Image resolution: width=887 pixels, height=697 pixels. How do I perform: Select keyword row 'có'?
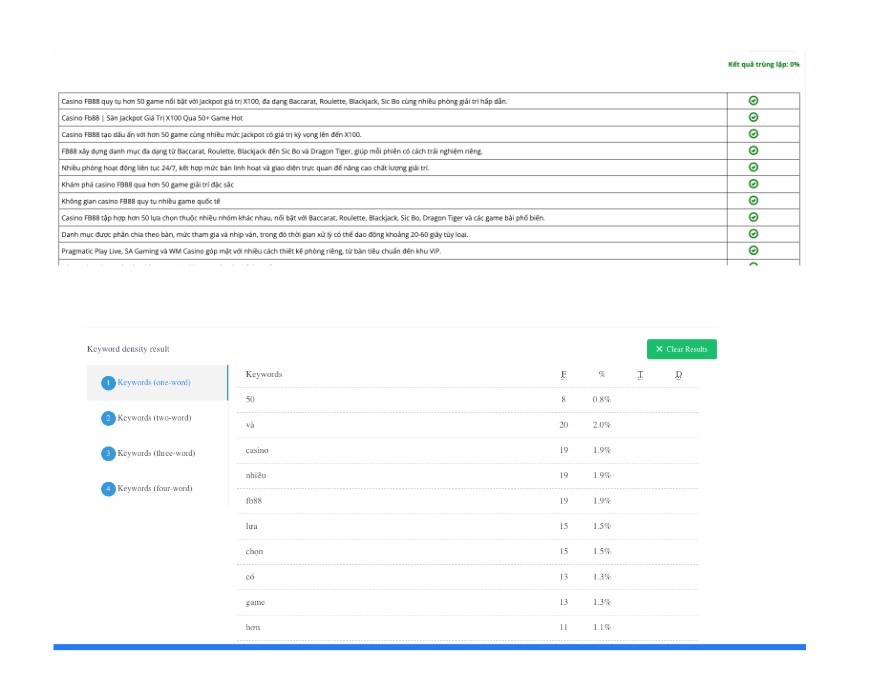coord(467,577)
